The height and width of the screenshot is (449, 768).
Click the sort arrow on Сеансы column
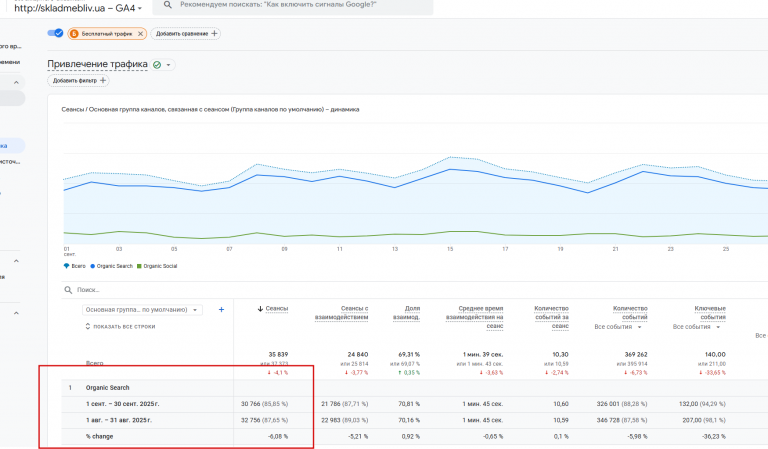[x=260, y=308]
